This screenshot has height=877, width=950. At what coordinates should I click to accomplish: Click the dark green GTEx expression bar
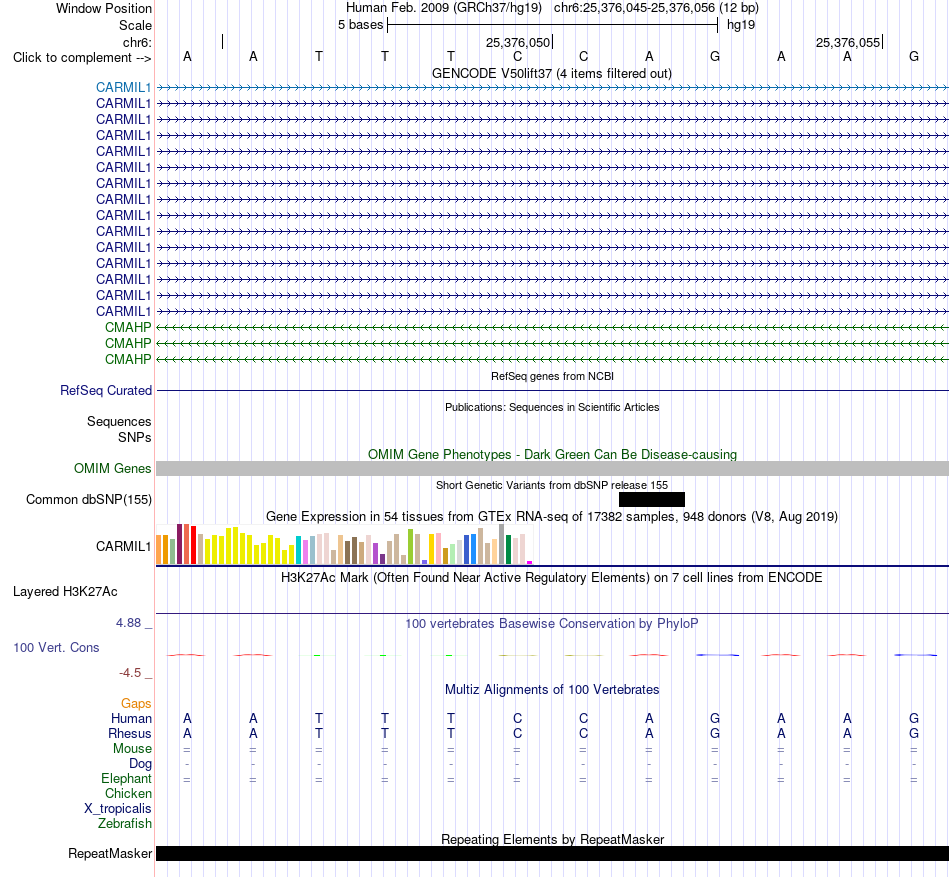(x=508, y=550)
